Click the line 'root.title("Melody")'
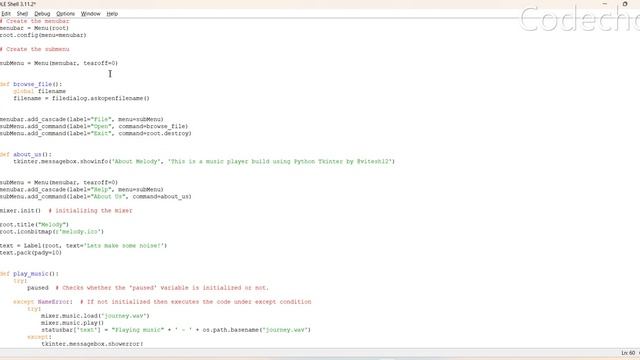The image size is (640, 360). (34, 224)
